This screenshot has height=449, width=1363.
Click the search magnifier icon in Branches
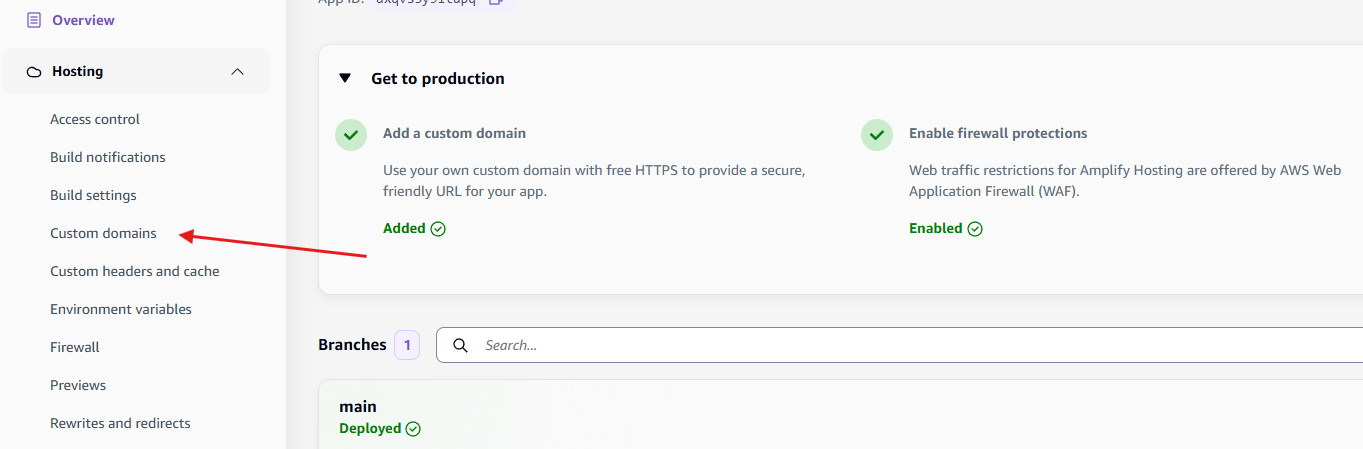click(x=460, y=345)
